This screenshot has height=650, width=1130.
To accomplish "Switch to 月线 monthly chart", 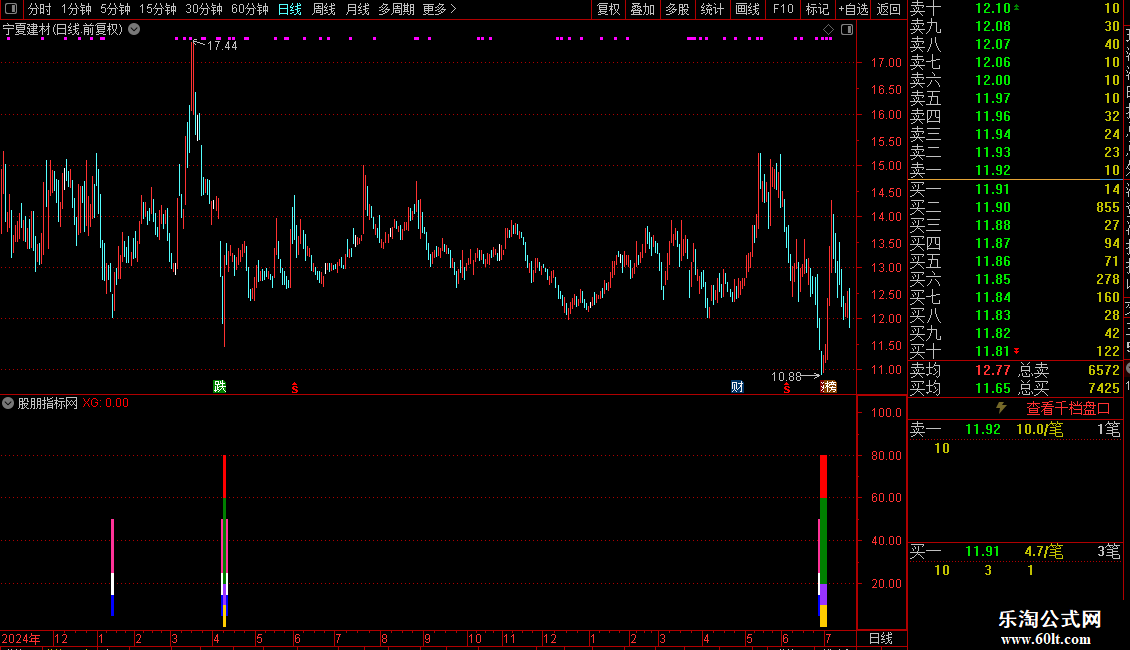I will coord(357,9).
